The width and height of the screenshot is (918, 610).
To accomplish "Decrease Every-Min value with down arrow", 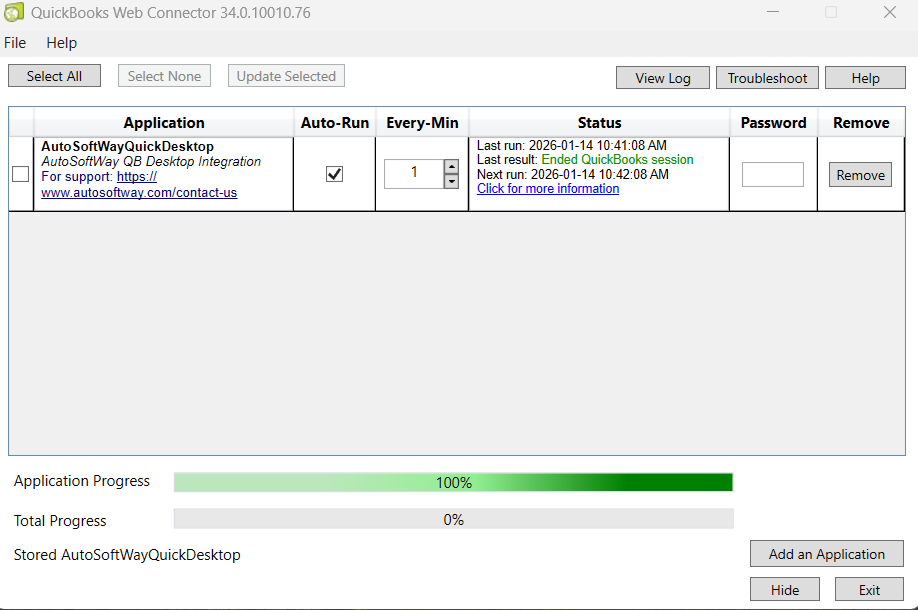I will click(x=451, y=181).
